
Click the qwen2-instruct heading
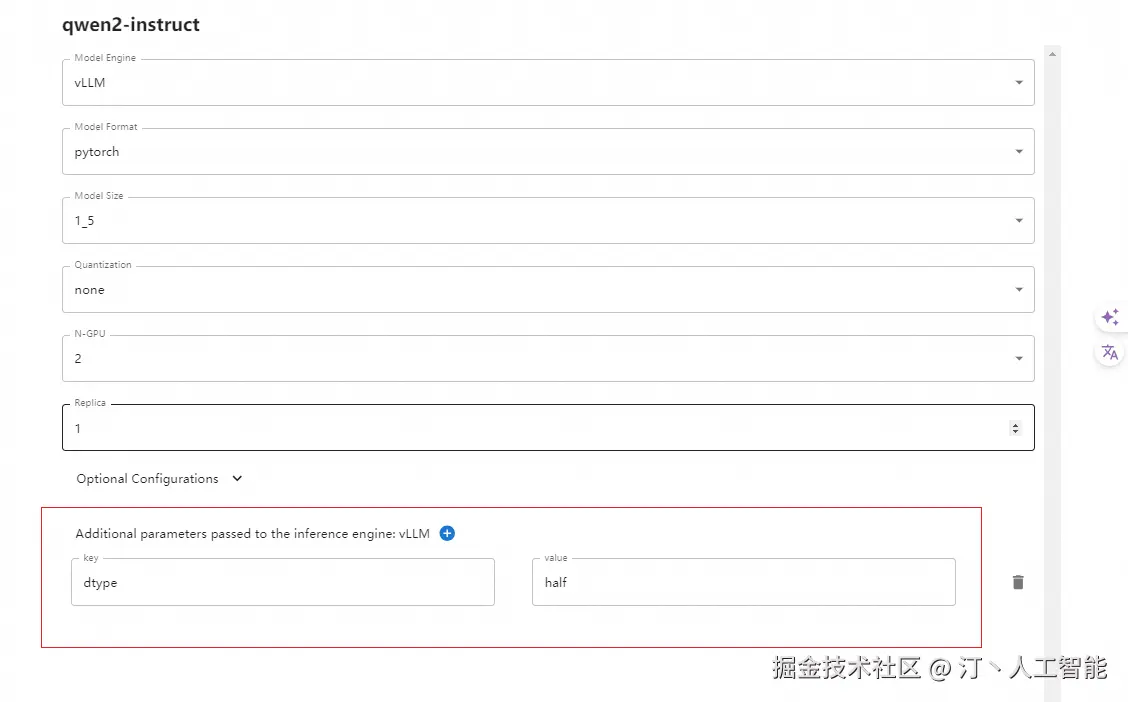131,24
